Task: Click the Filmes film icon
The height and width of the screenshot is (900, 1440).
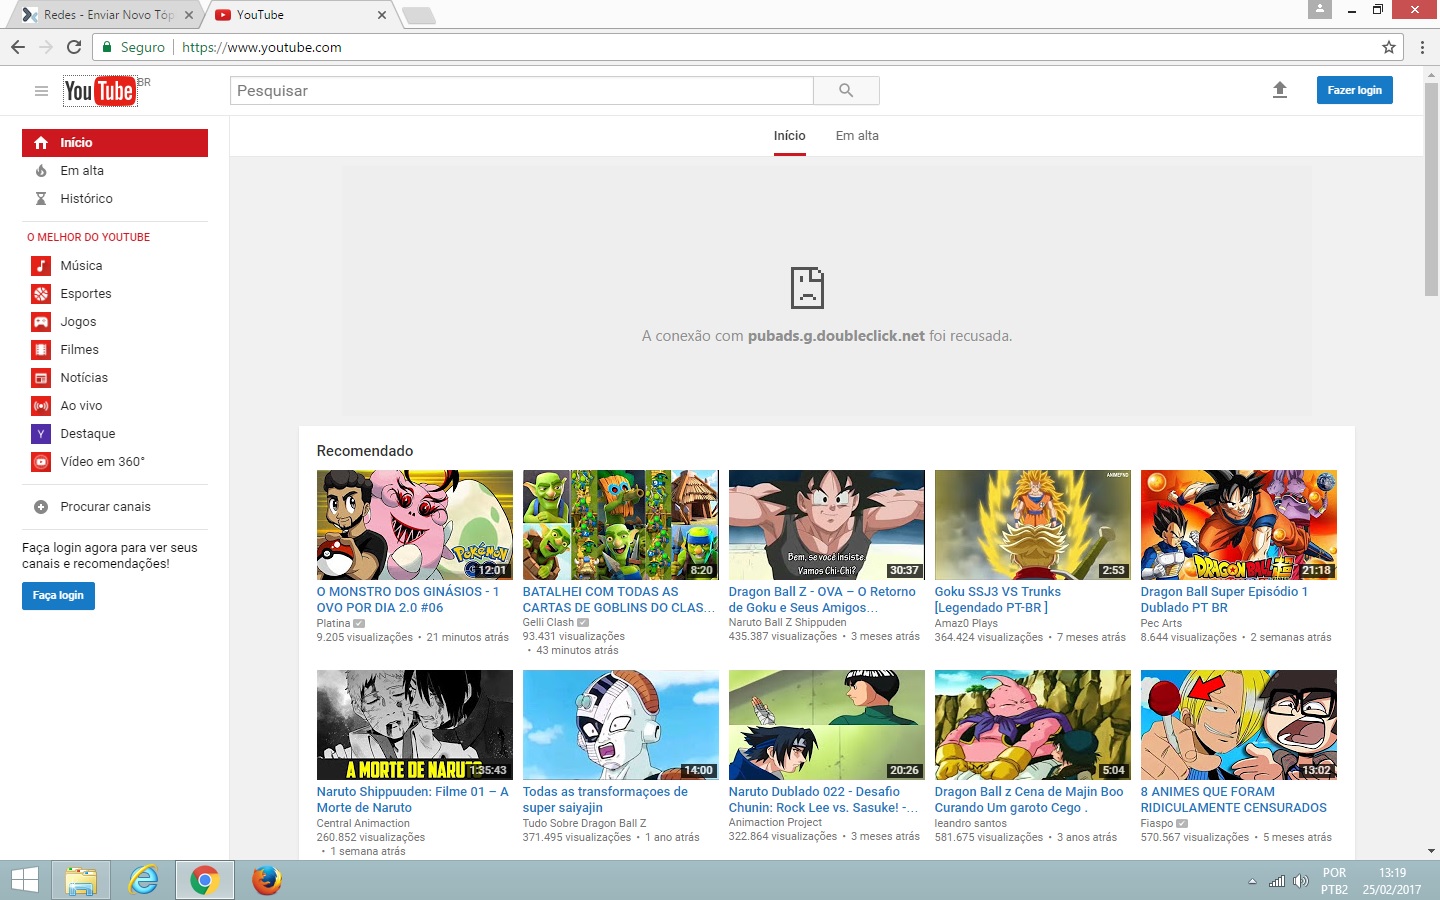Action: click(41, 350)
